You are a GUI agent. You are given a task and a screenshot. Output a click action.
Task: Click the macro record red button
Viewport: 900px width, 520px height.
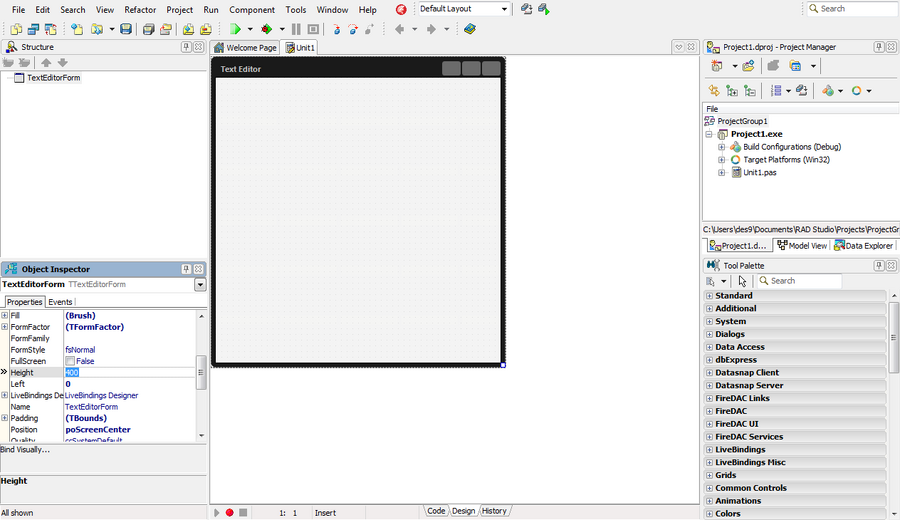[x=230, y=513]
